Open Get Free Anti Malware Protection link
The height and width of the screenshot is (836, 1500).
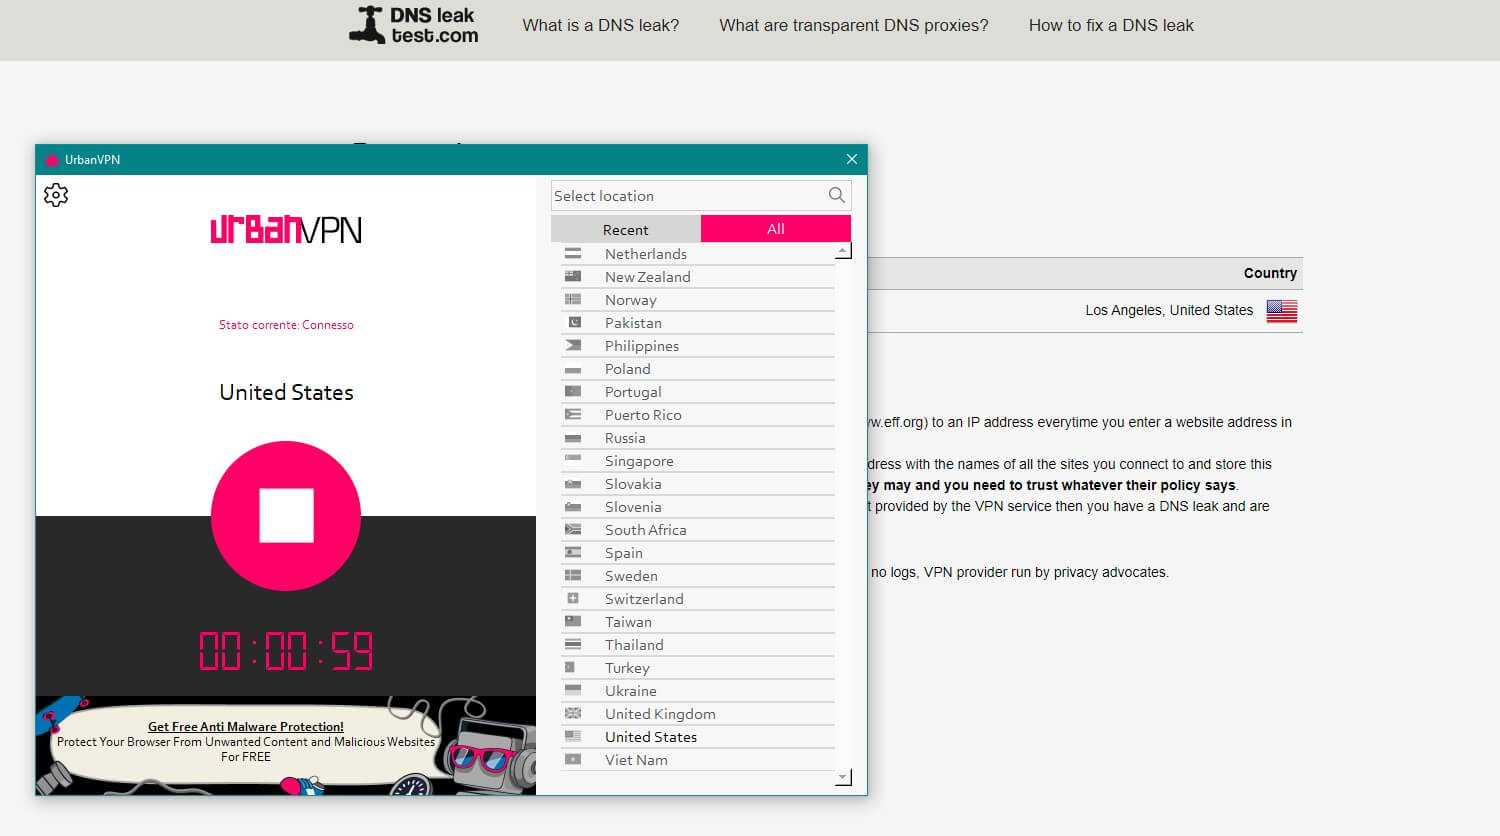click(246, 727)
